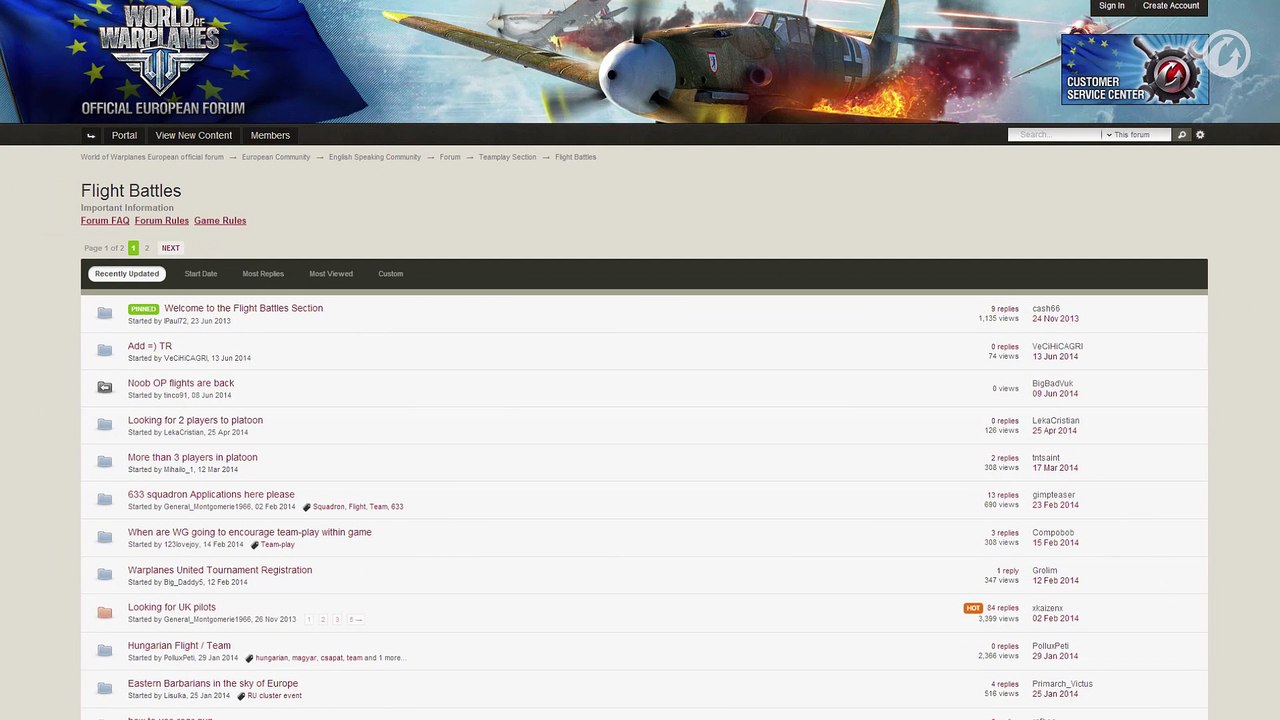The width and height of the screenshot is (1280, 720).
Task: Click the magnifier search button
Action: pos(1181,134)
